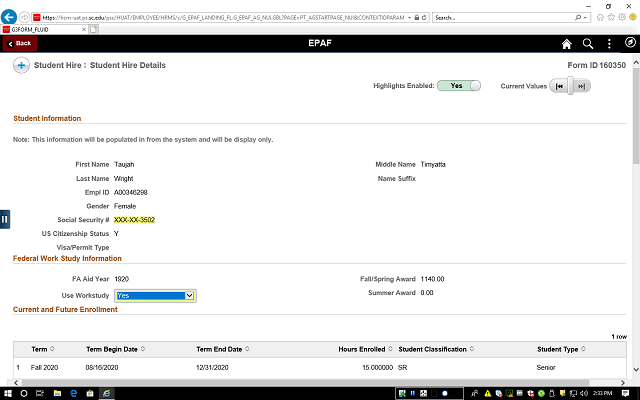Click the First Name Taujah value

pos(124,164)
